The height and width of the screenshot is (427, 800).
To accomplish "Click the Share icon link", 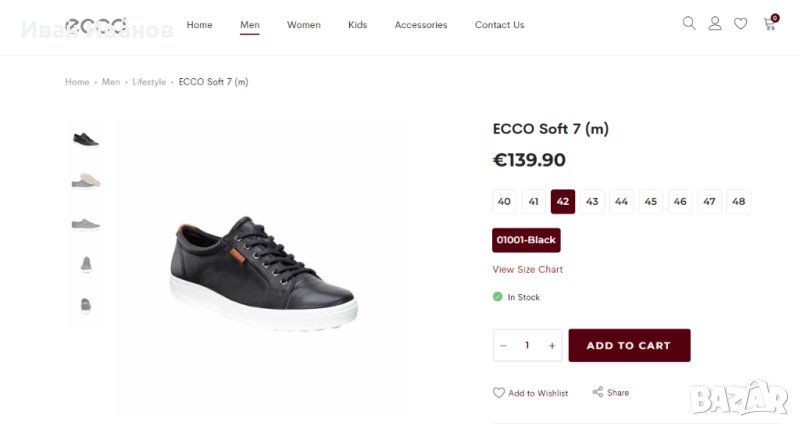I will tap(610, 393).
